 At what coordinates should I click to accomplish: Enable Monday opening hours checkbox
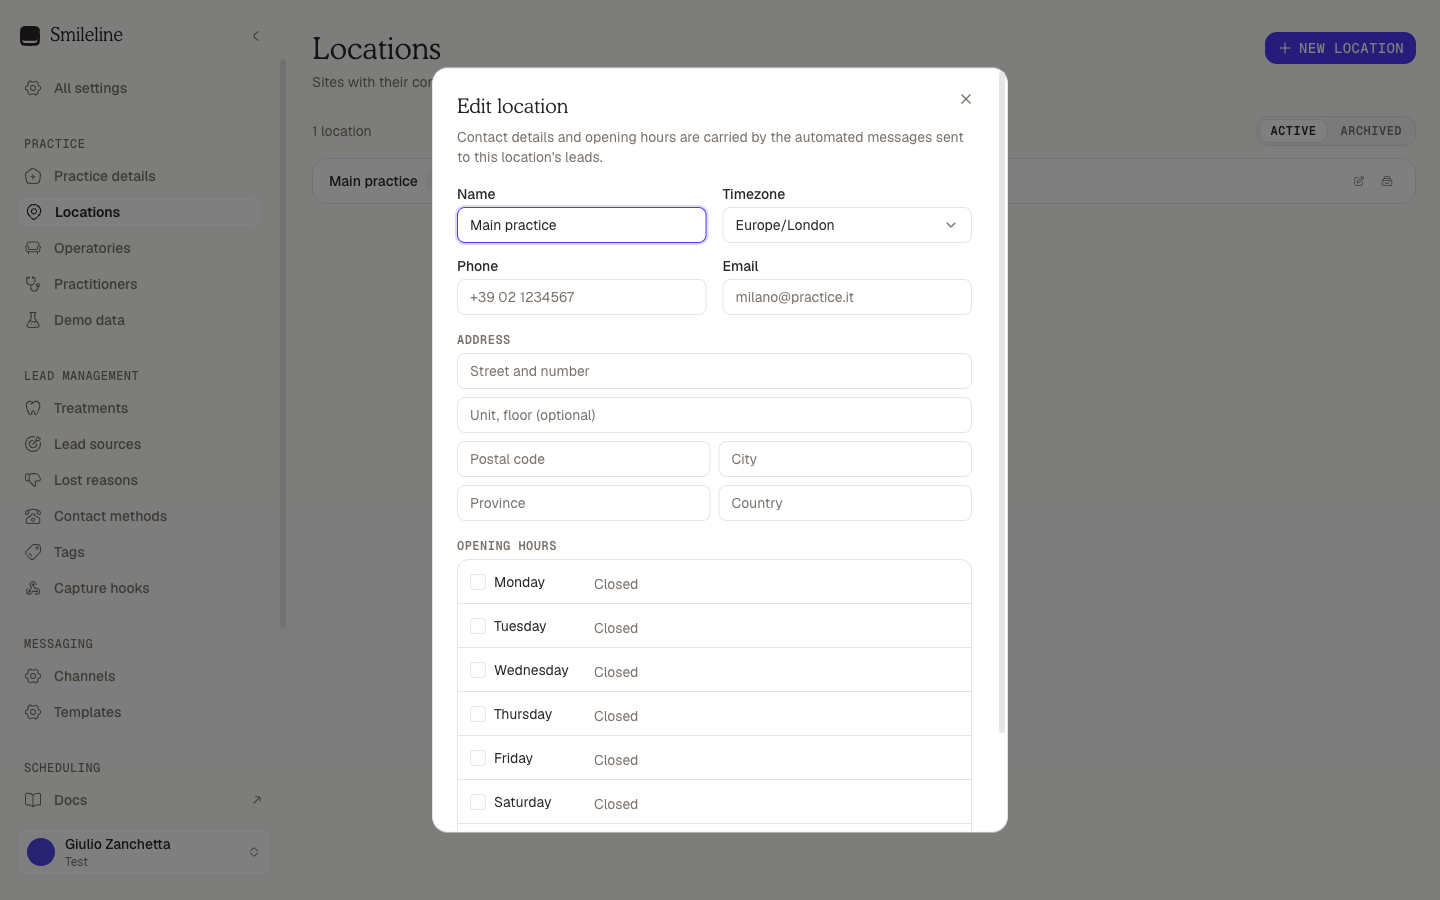point(478,582)
